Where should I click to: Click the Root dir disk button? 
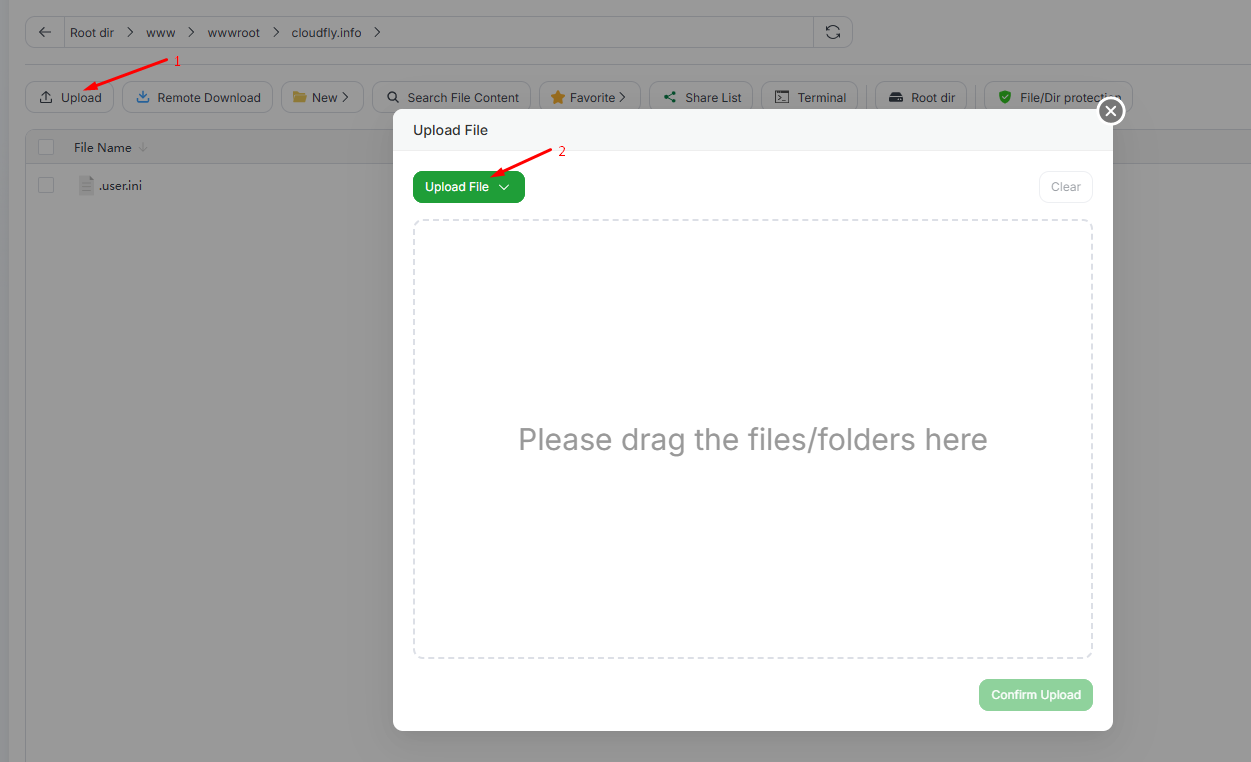pos(920,97)
